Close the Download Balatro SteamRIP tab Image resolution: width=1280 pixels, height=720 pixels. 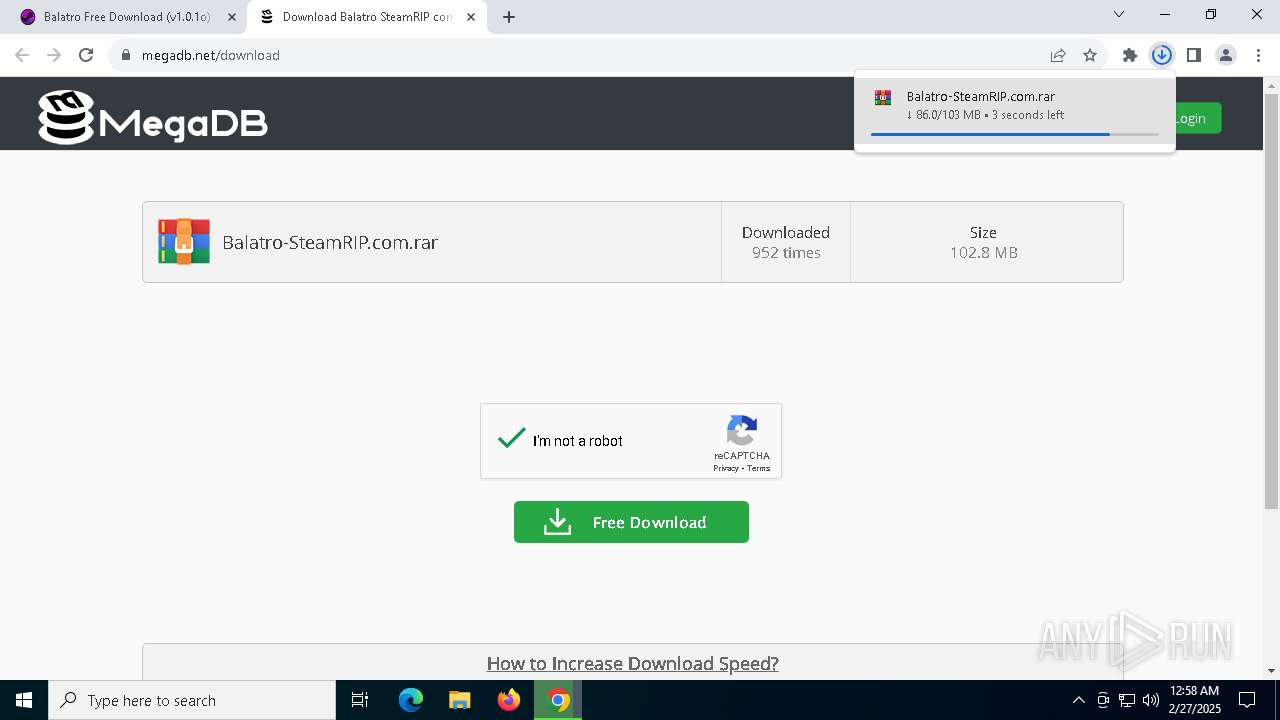coord(471,17)
